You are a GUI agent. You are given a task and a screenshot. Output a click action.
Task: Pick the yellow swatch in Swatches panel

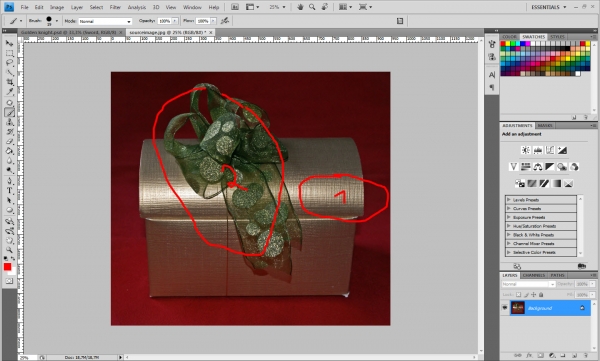(x=508, y=44)
